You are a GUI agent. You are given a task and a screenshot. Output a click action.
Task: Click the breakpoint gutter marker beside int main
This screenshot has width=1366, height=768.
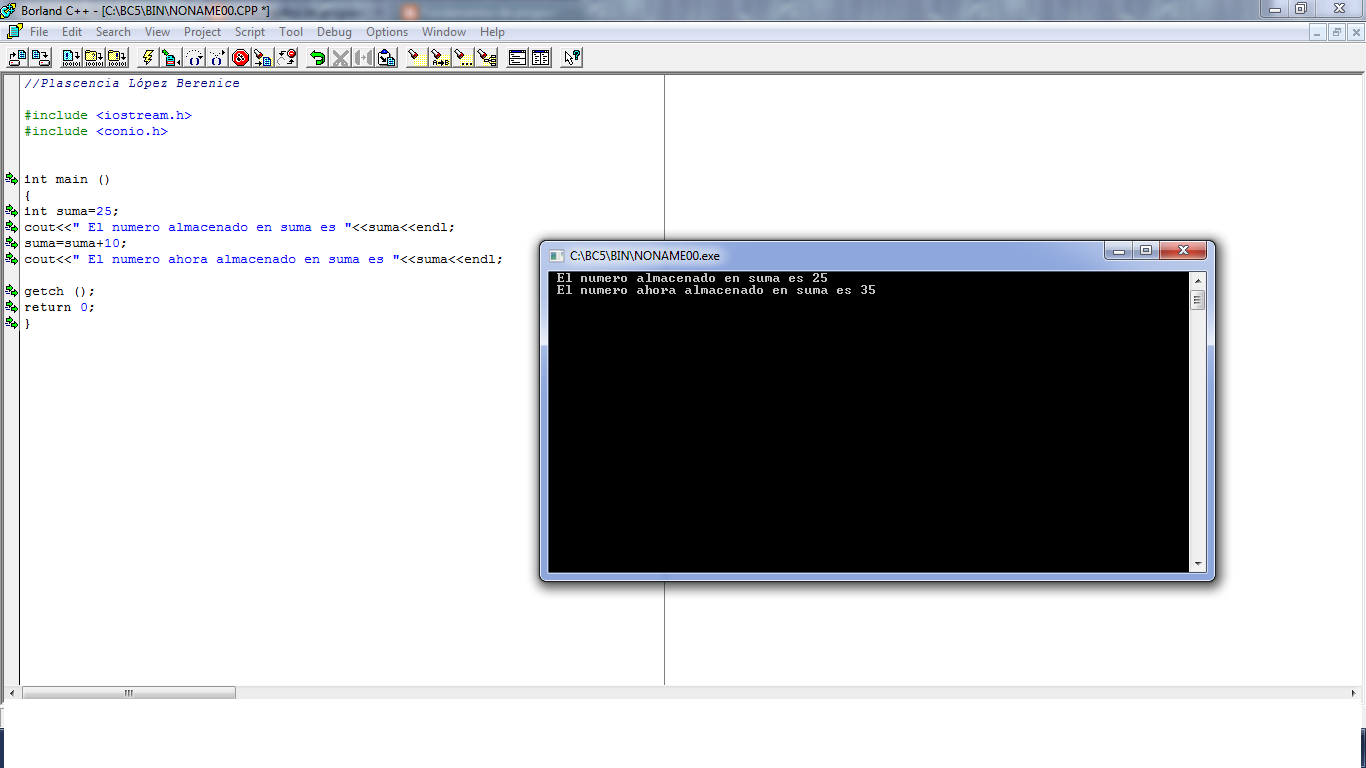tap(10, 179)
